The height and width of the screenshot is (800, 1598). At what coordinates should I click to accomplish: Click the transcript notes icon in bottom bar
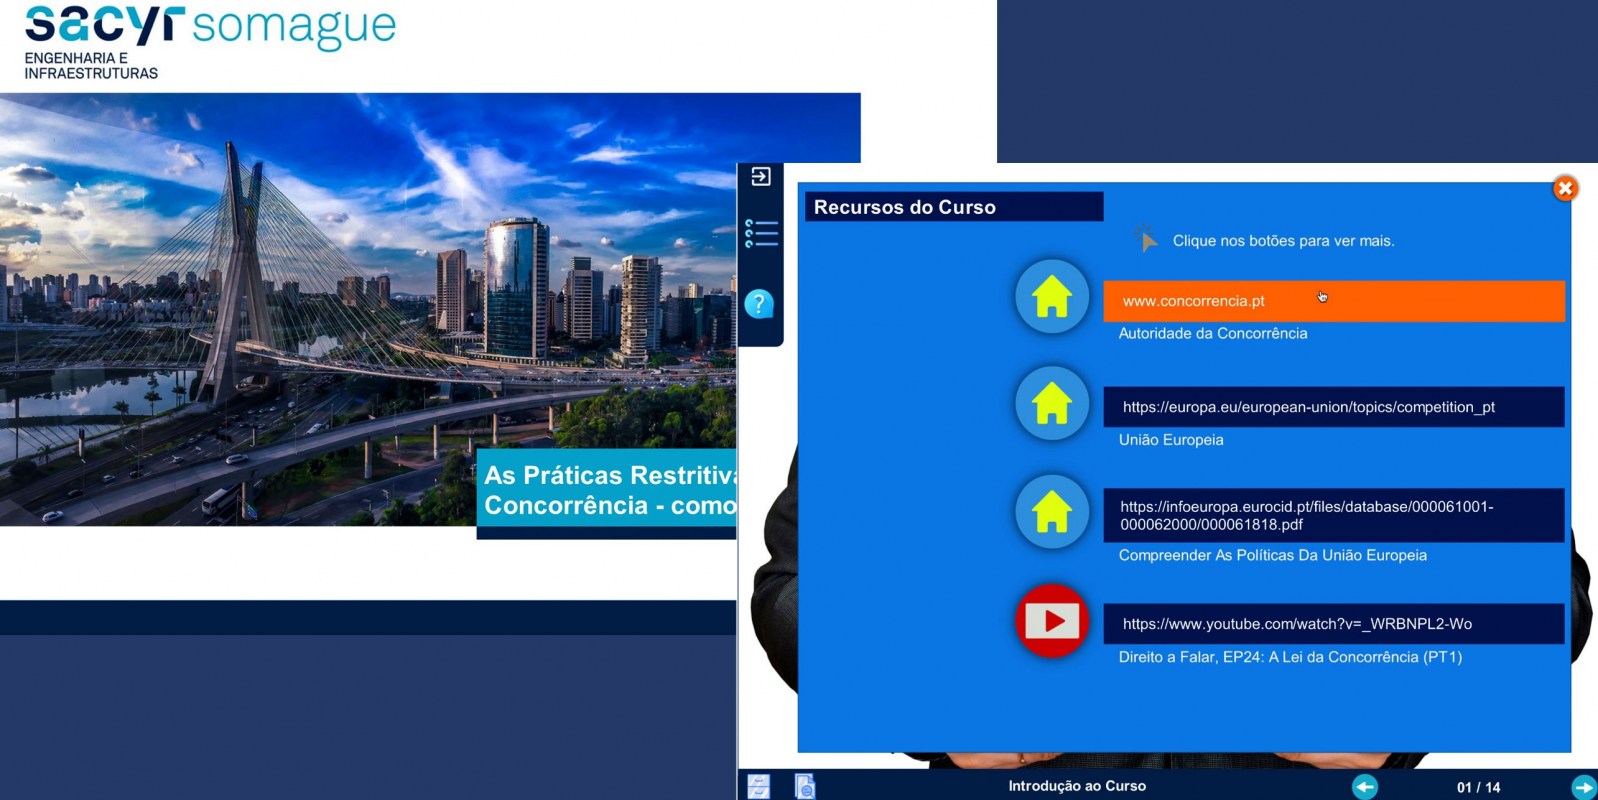coord(759,786)
